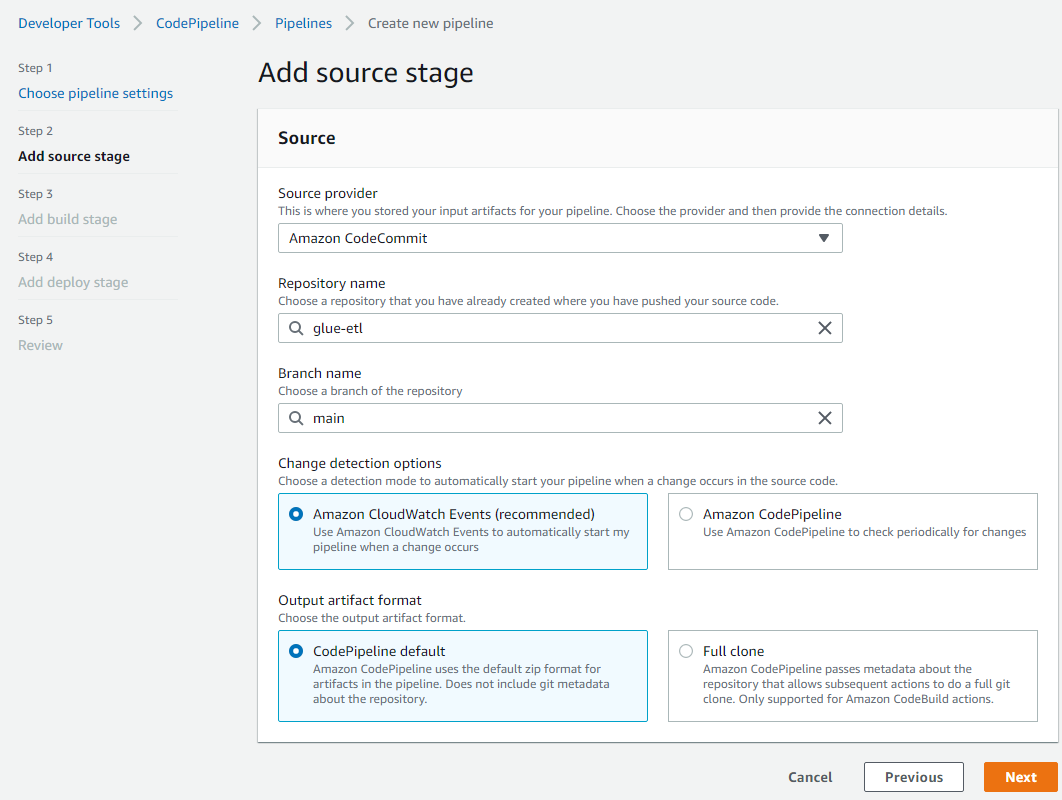Screen dimensions: 1062x800
Task: Open the Pipelines breadcrumb link
Action: [303, 23]
